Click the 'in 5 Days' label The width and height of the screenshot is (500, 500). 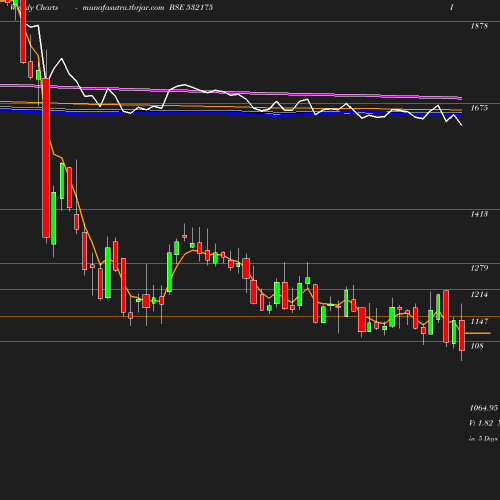coord(483,439)
